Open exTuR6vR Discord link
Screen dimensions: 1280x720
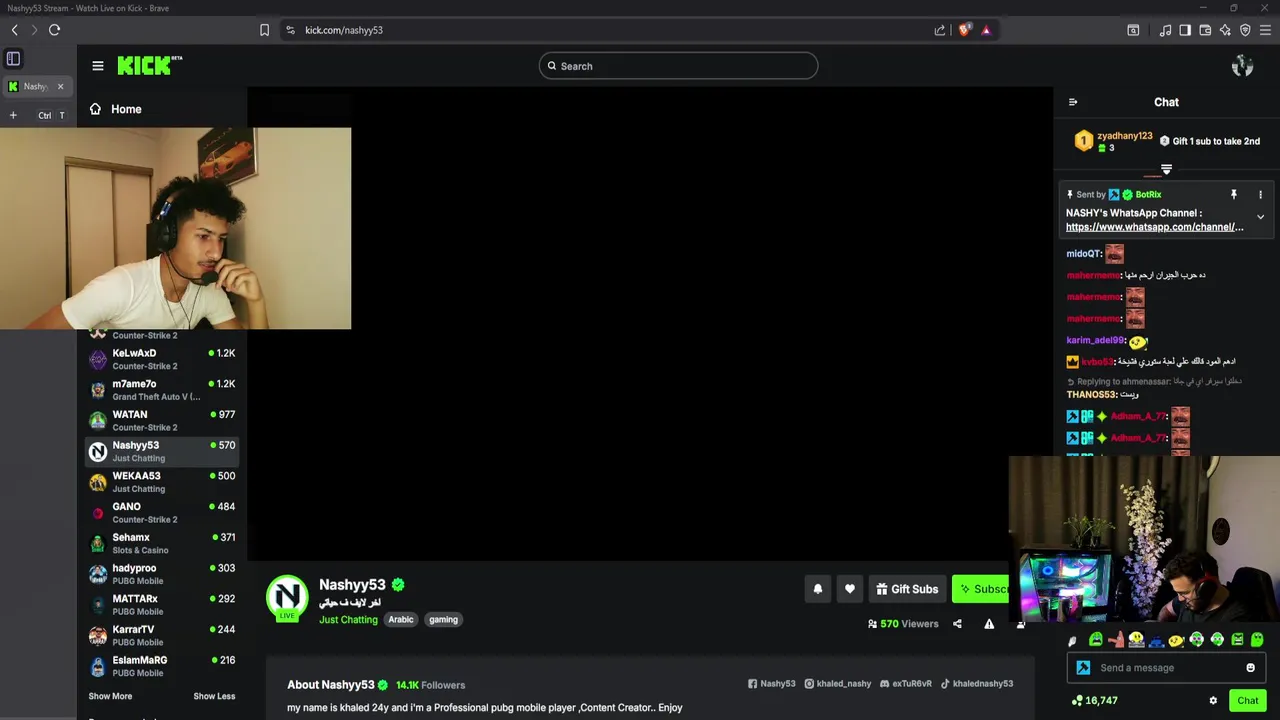point(905,684)
